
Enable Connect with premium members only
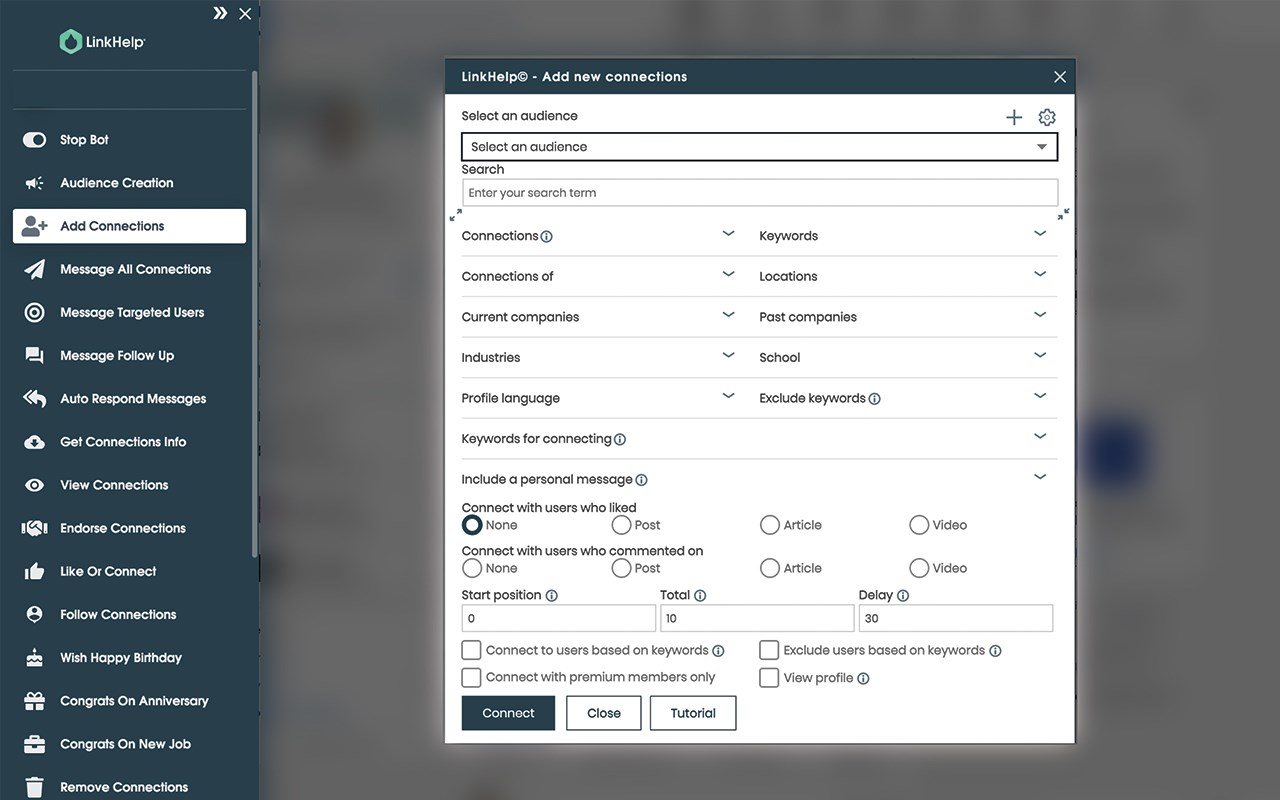click(471, 677)
